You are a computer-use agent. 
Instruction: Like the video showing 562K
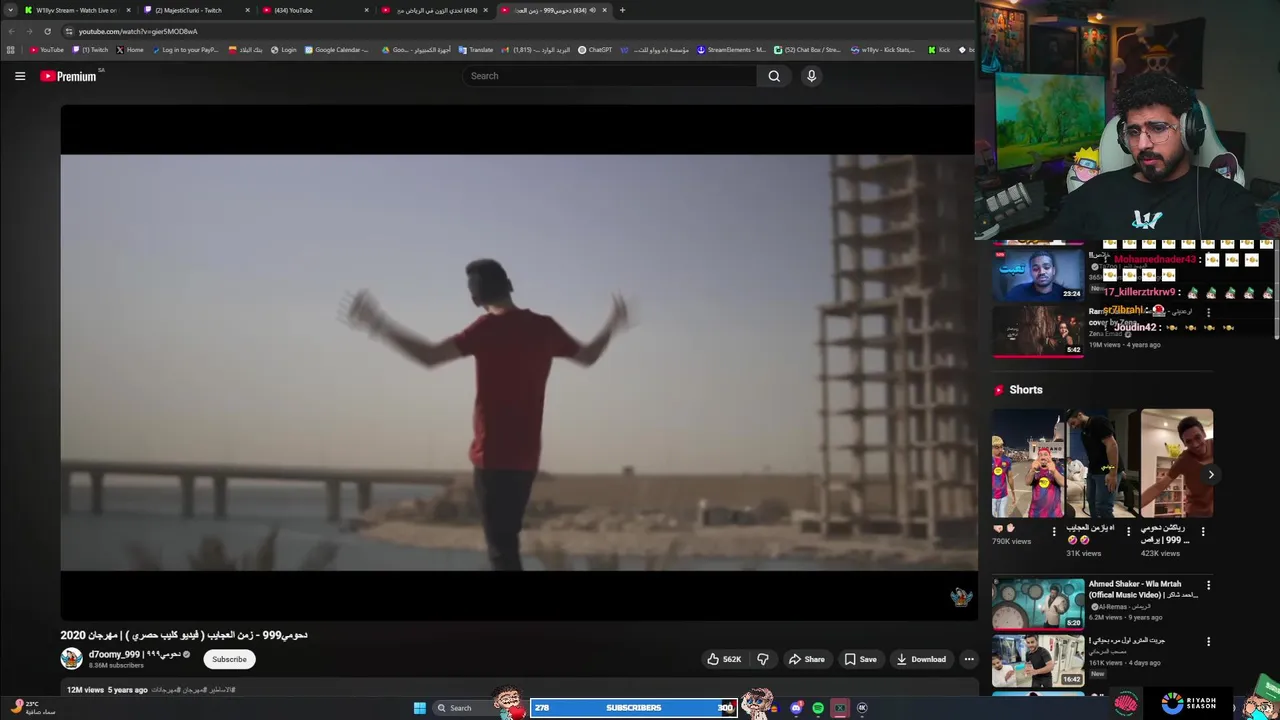coord(724,659)
